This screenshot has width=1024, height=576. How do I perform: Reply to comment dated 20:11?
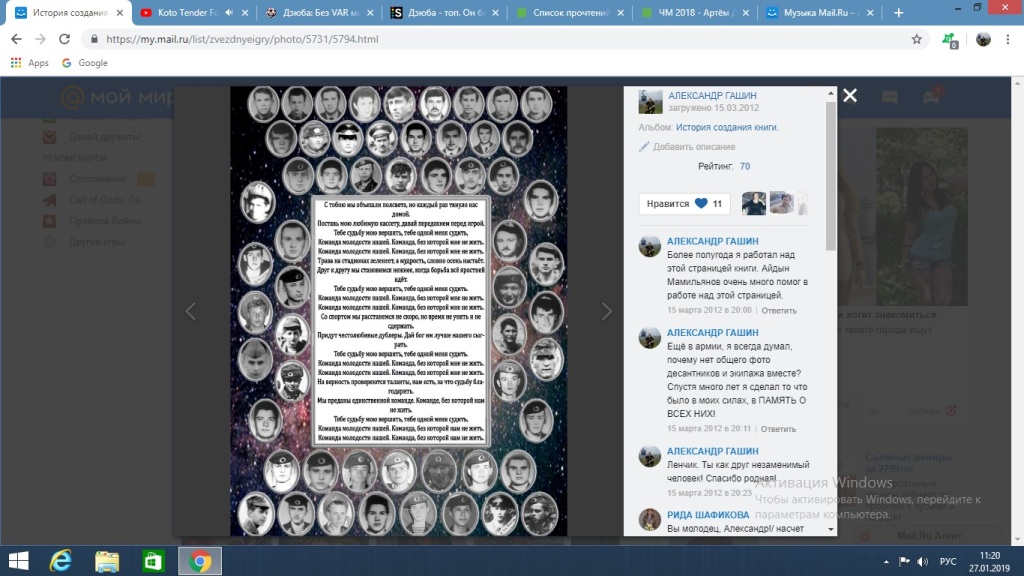tap(778, 429)
